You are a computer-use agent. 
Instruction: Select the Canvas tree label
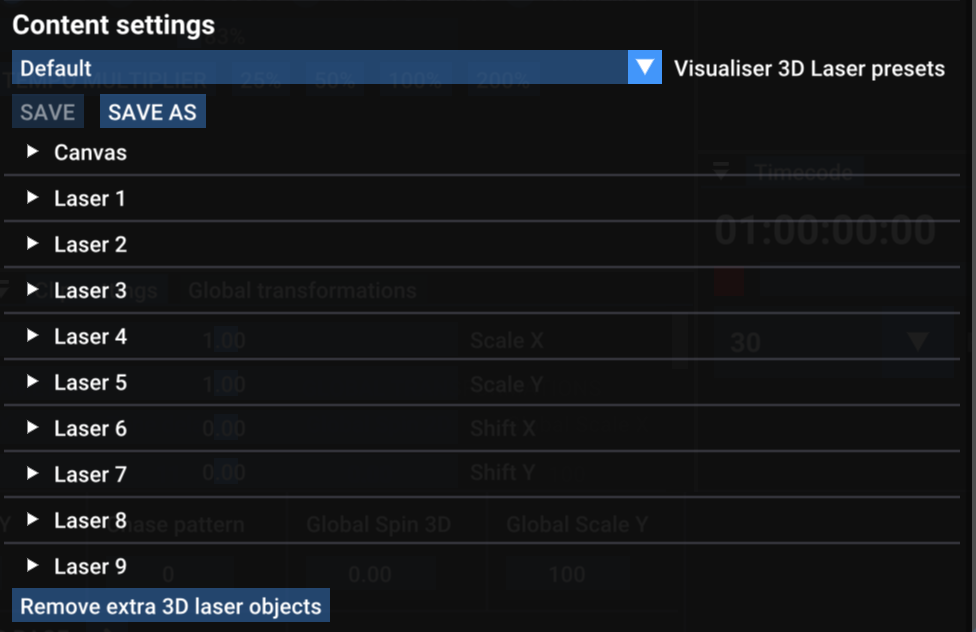(x=90, y=153)
